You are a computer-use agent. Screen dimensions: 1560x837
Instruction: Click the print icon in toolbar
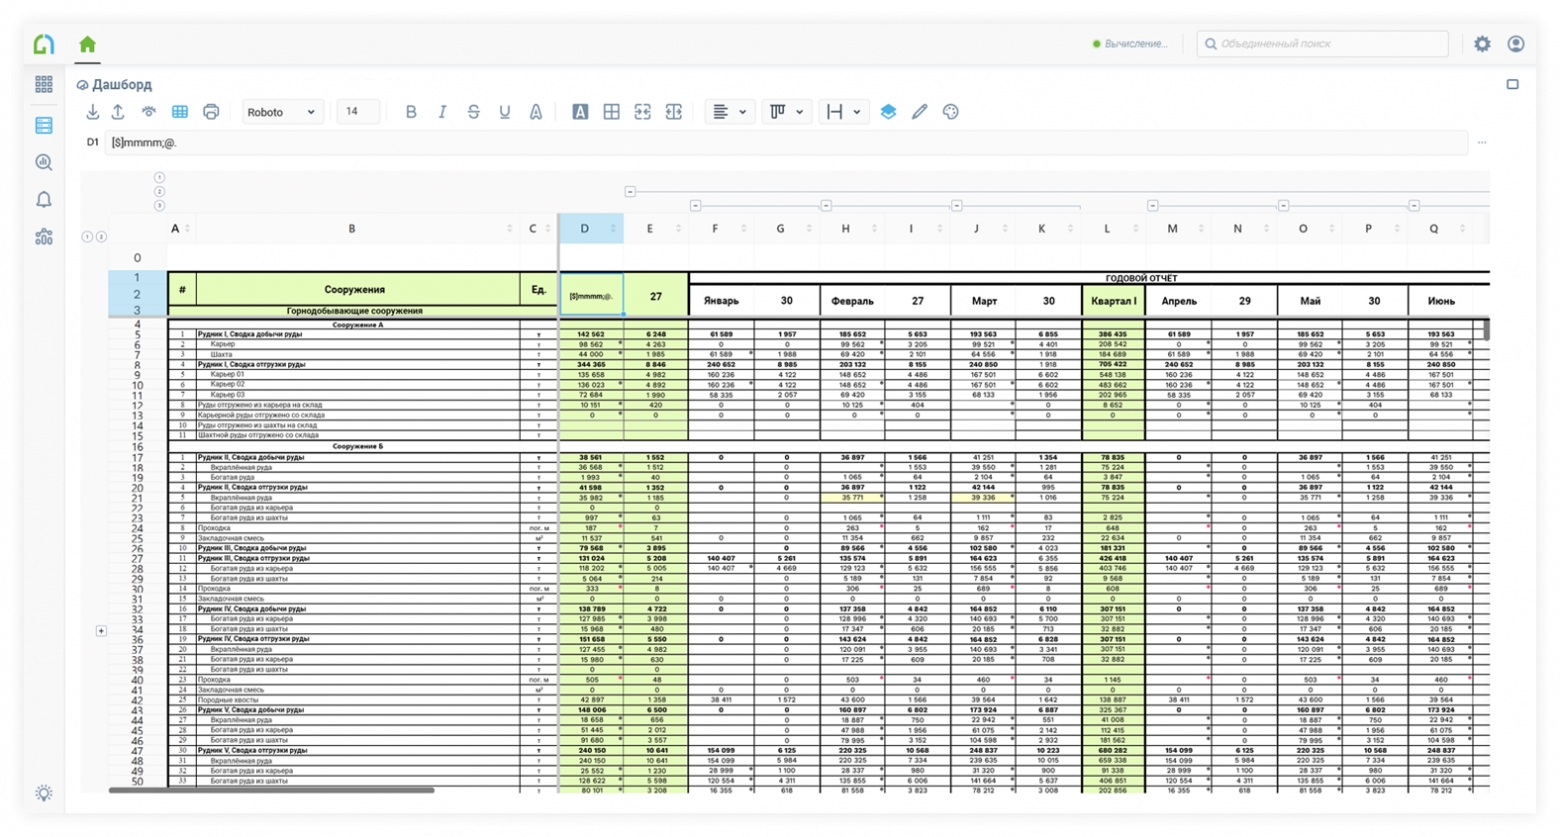click(210, 112)
